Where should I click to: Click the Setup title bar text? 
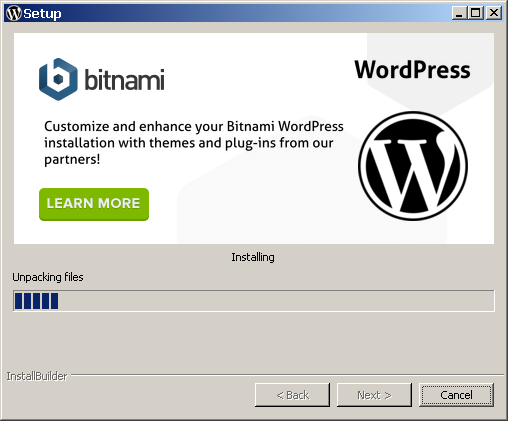click(x=42, y=14)
